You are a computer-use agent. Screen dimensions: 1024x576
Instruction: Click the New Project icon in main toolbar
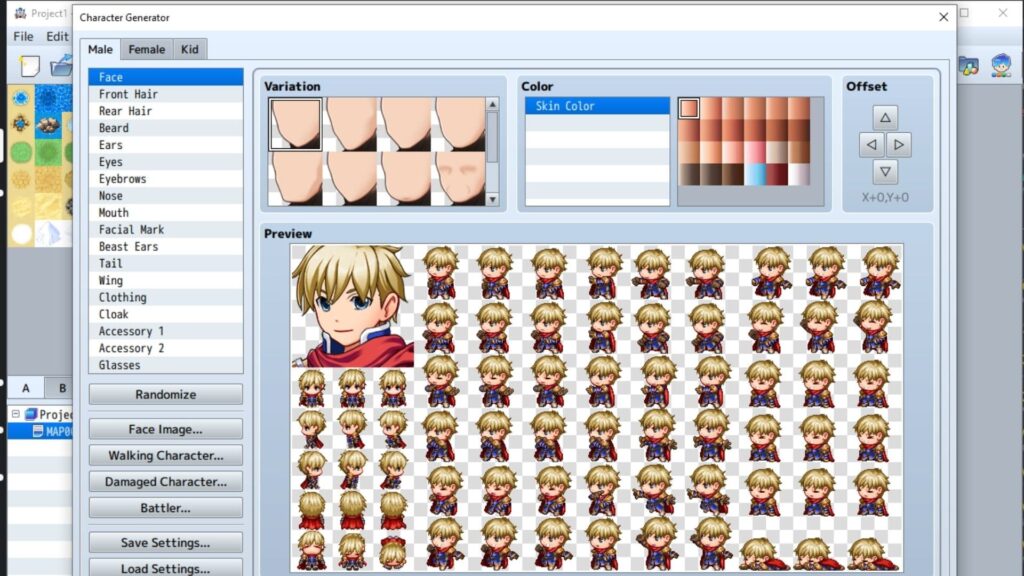point(29,66)
